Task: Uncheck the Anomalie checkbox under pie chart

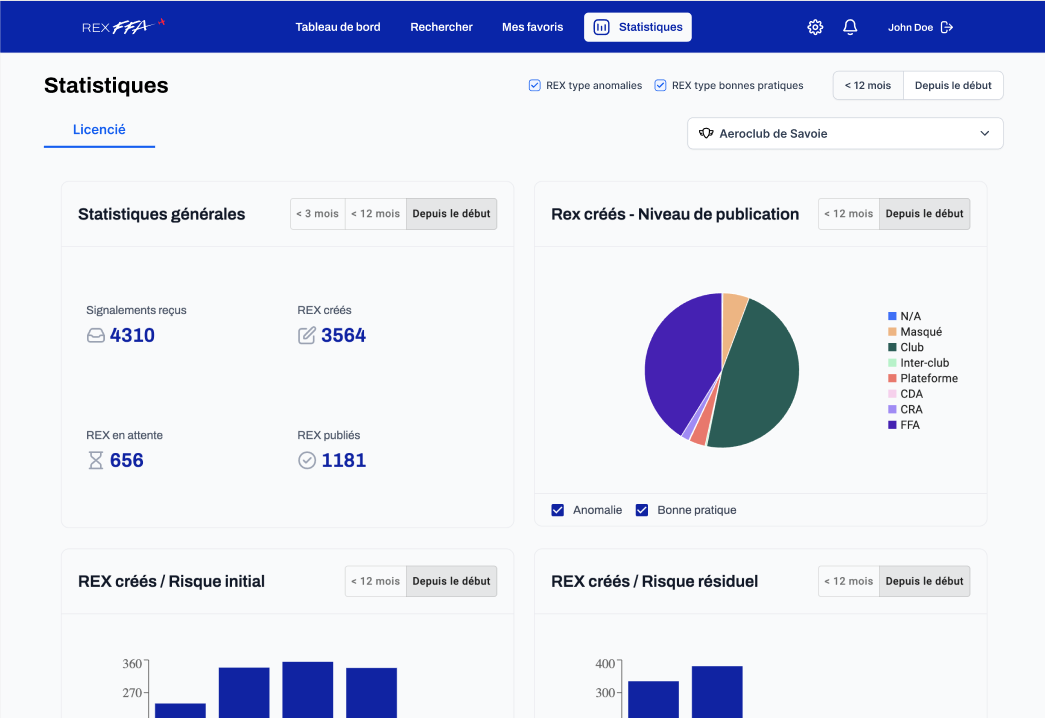Action: pos(558,510)
